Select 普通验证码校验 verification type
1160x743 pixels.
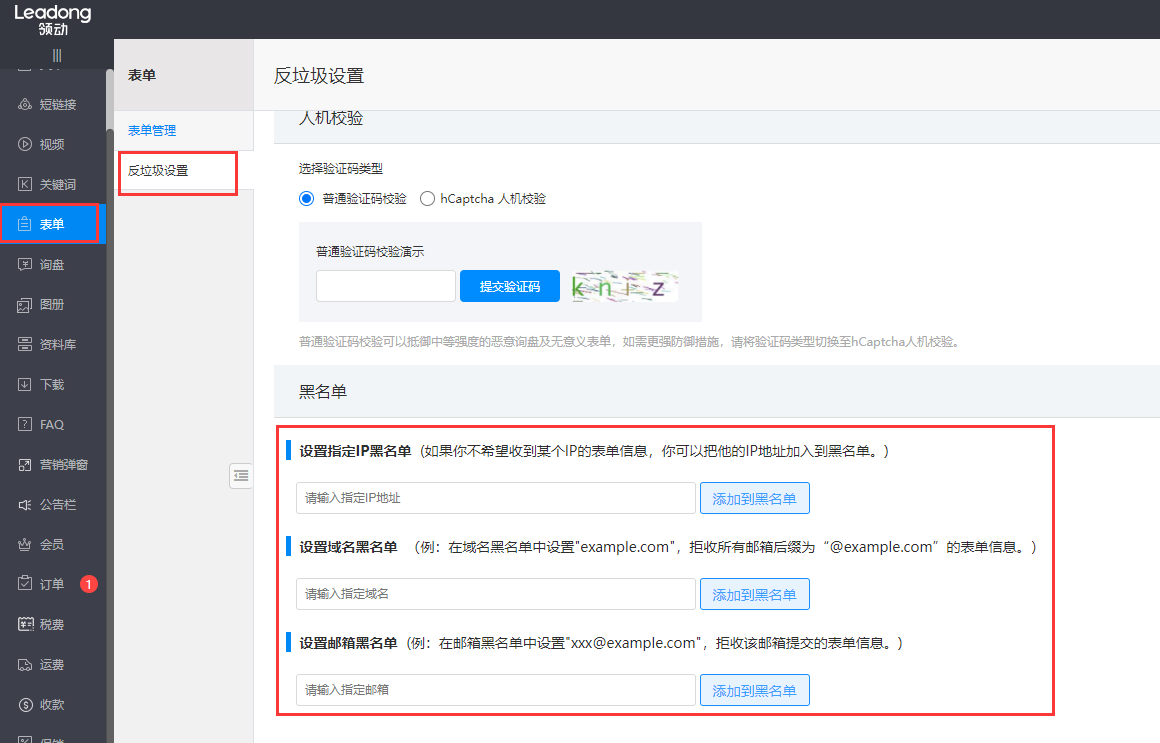tap(306, 198)
